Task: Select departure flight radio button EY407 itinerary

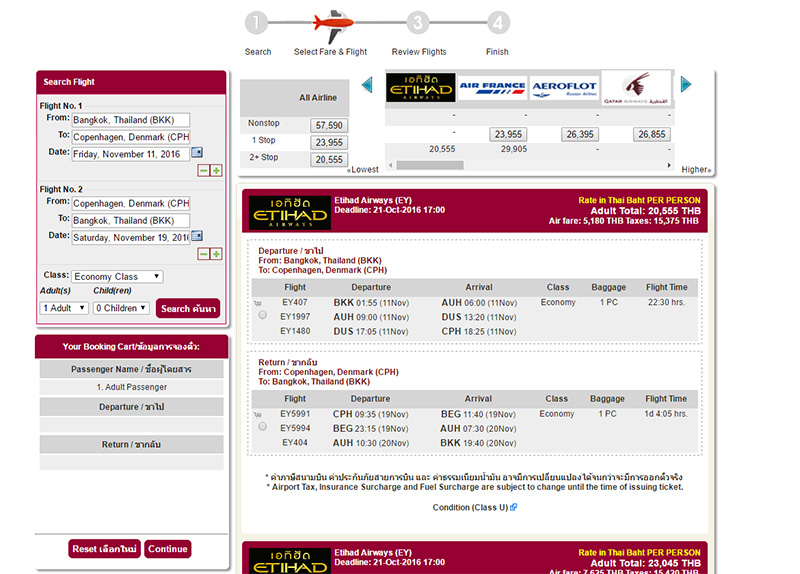Action: pyautogui.click(x=262, y=315)
